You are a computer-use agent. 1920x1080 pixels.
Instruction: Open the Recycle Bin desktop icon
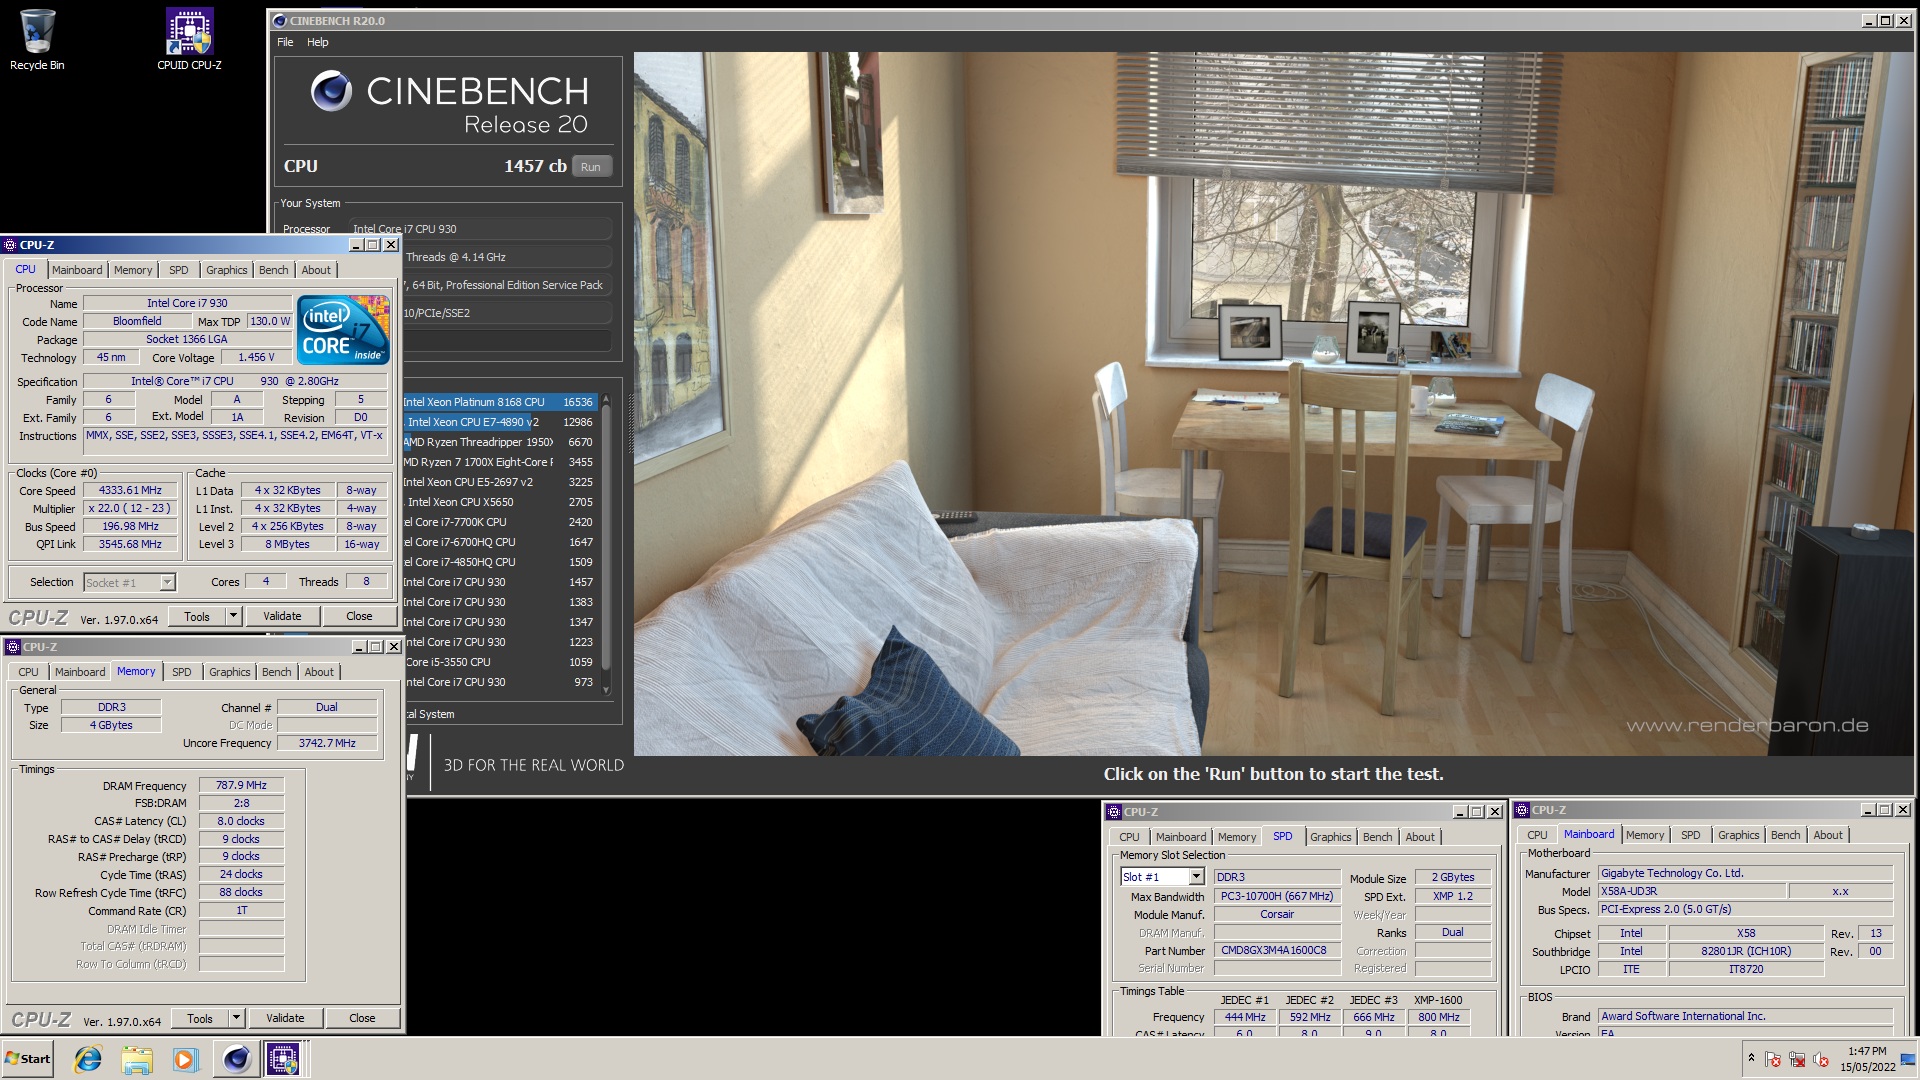click(x=37, y=40)
